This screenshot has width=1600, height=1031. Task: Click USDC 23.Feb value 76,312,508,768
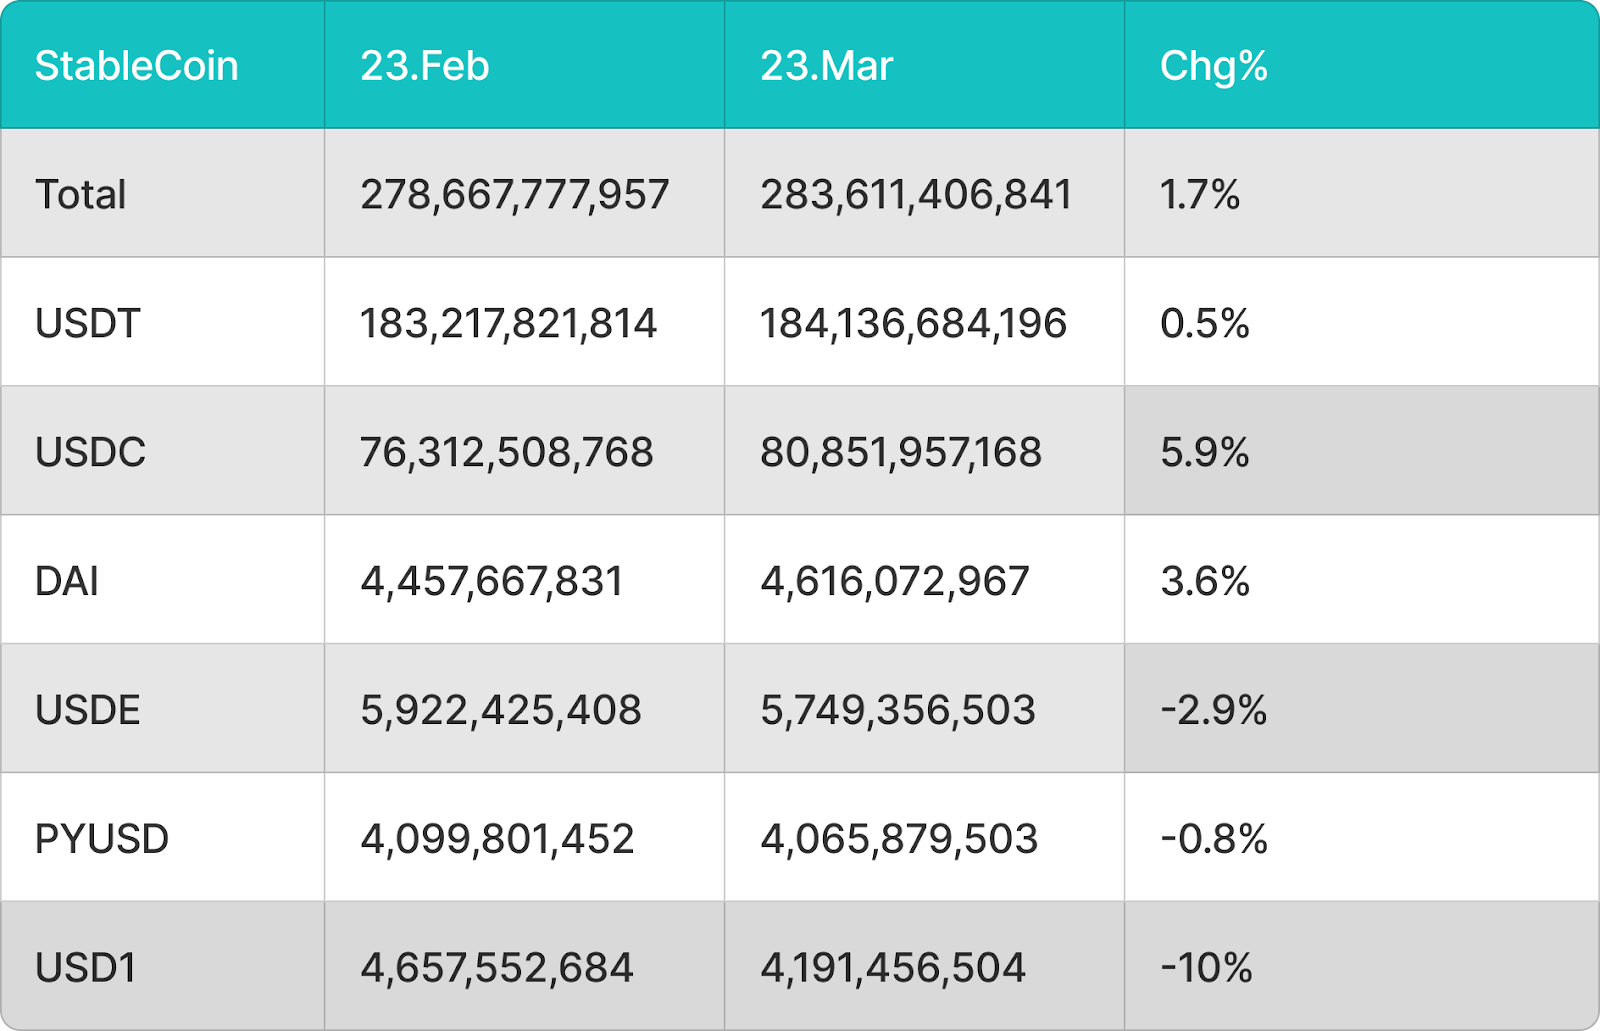point(506,452)
